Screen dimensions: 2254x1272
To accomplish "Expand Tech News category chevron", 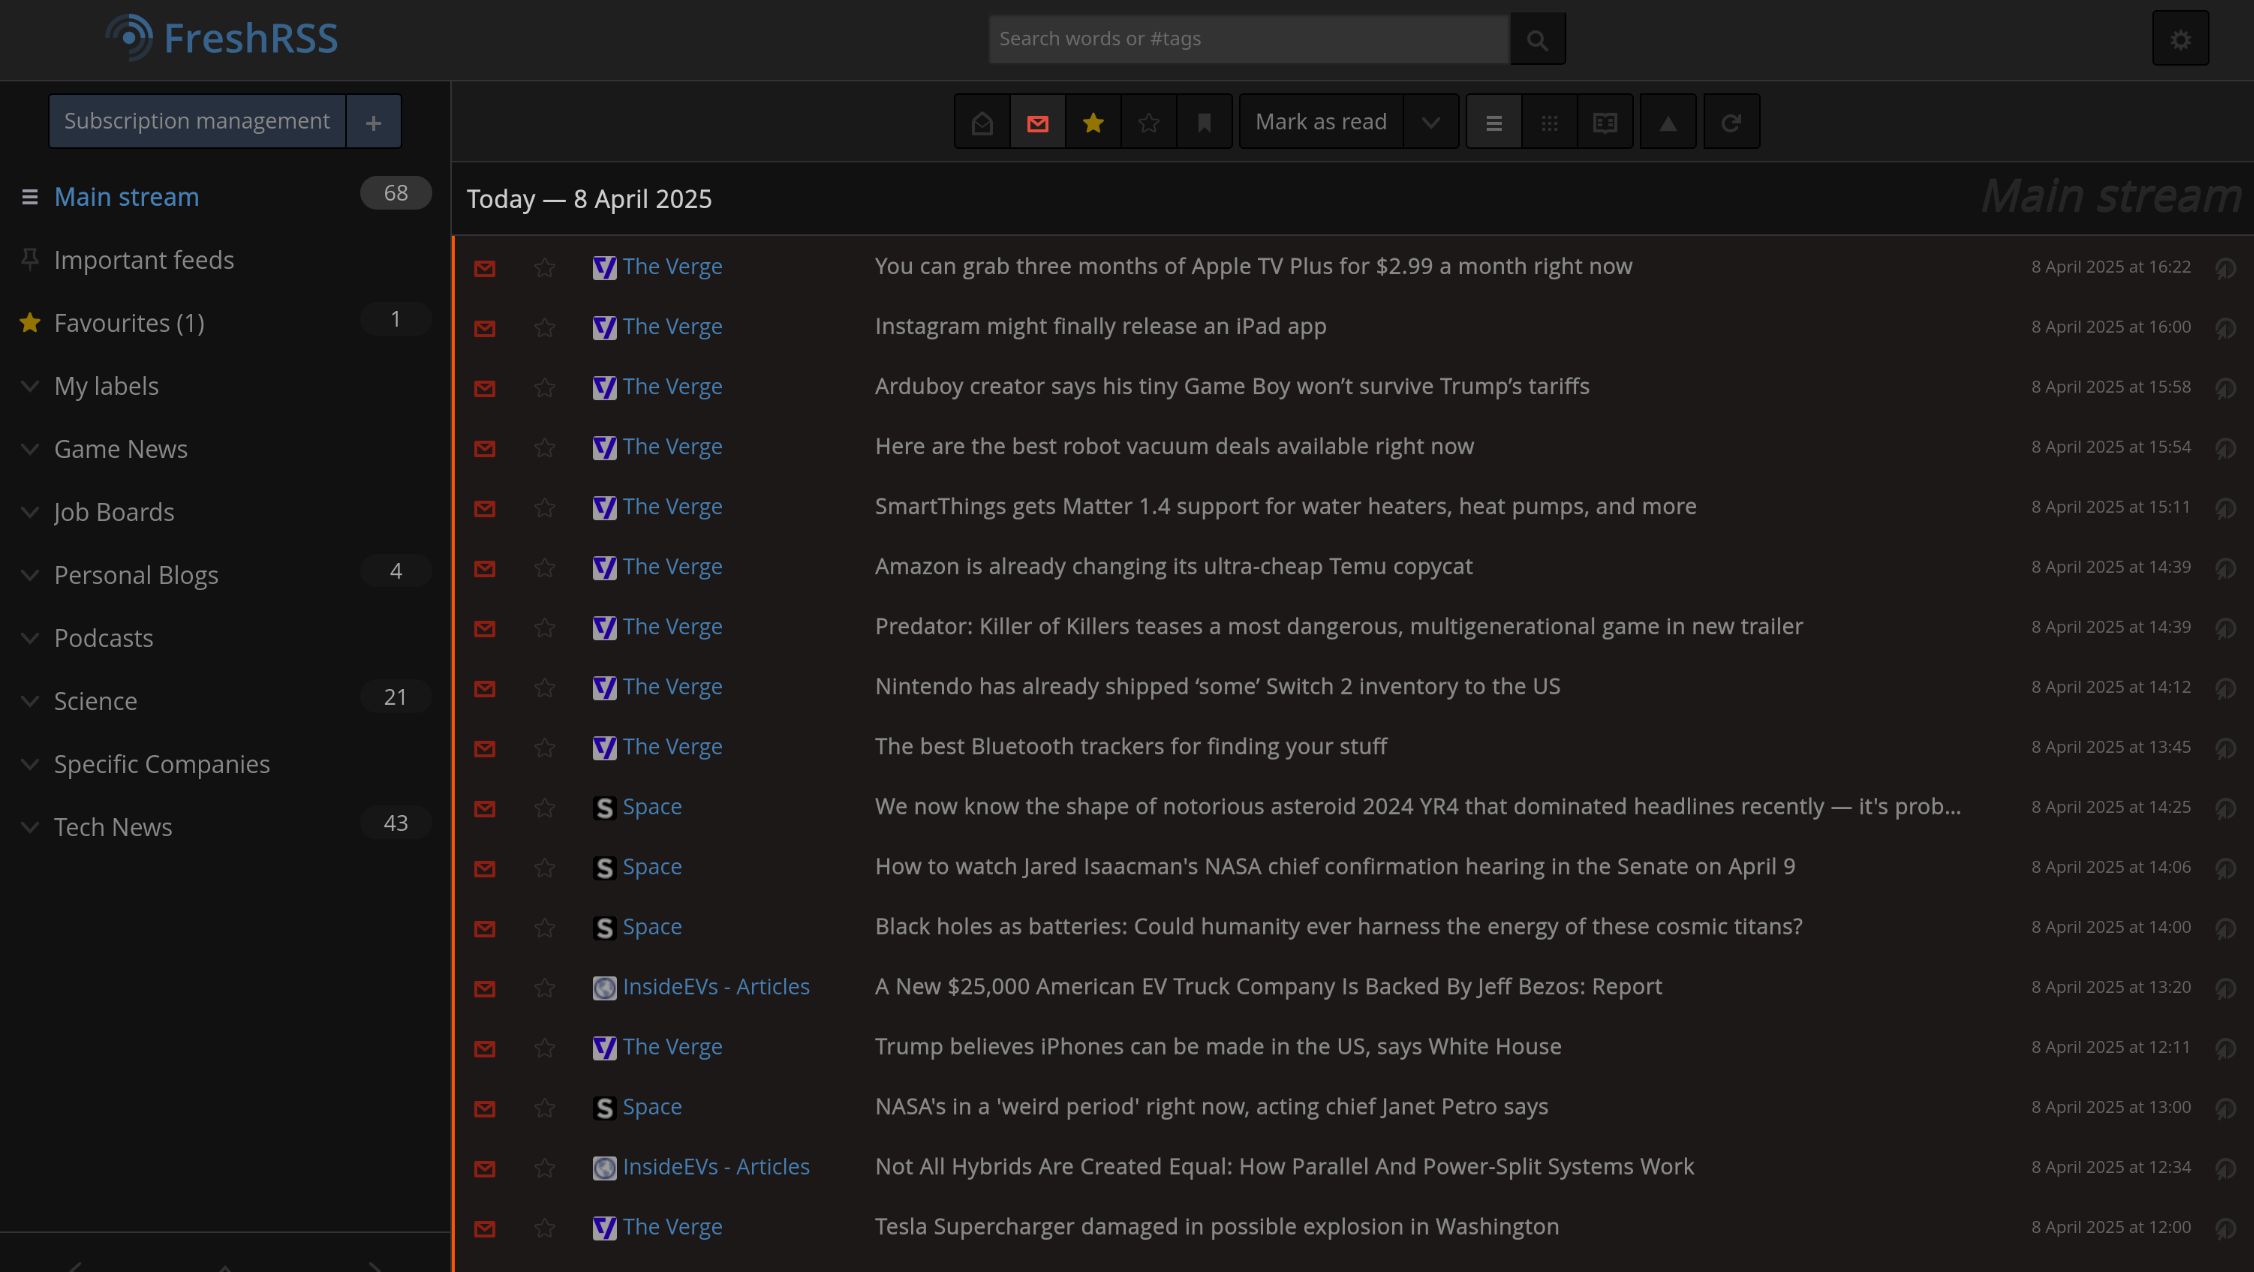I will [x=30, y=827].
